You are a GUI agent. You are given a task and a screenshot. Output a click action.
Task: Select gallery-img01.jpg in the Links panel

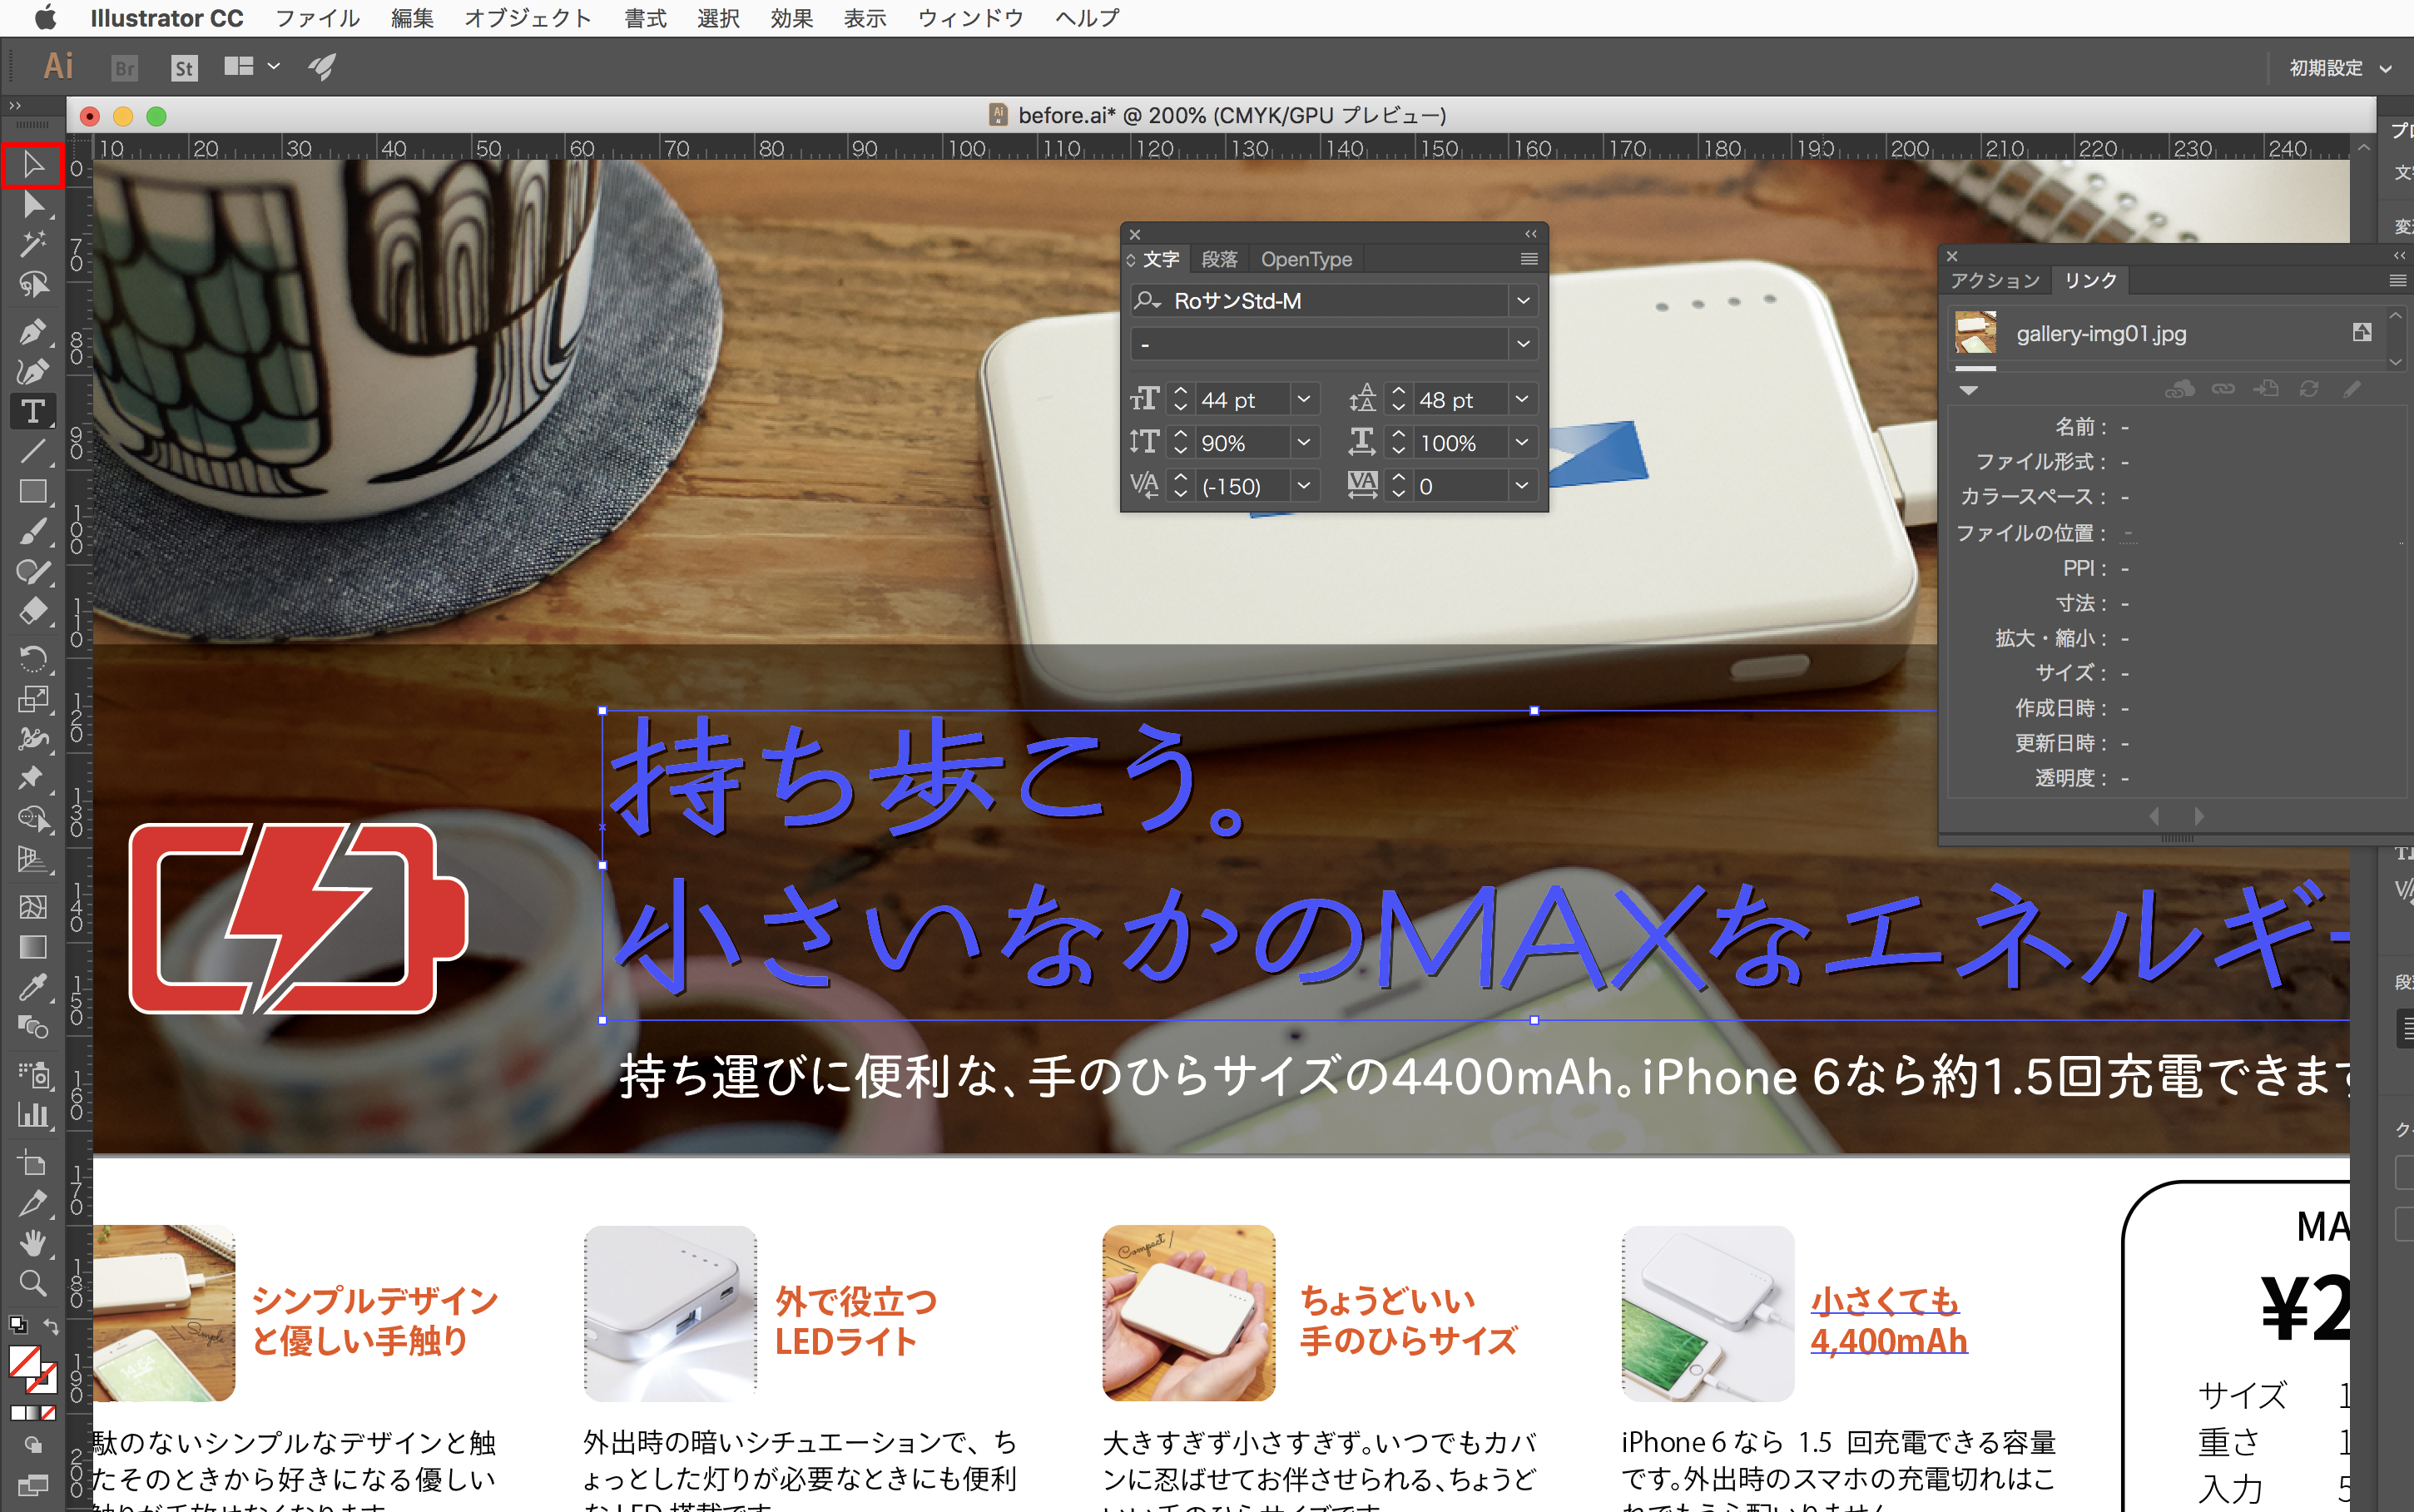[2100, 334]
